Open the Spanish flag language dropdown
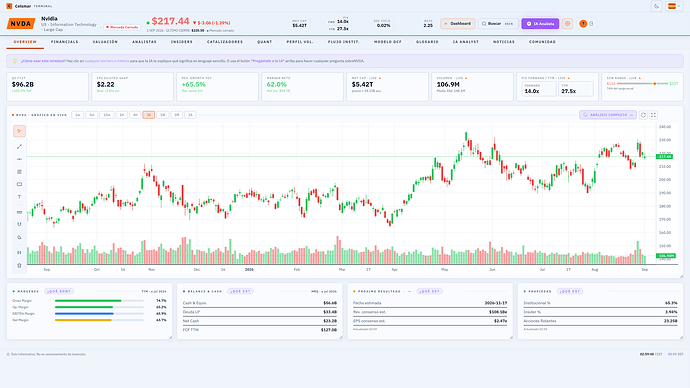690x388 pixels. pyautogui.click(x=674, y=6)
